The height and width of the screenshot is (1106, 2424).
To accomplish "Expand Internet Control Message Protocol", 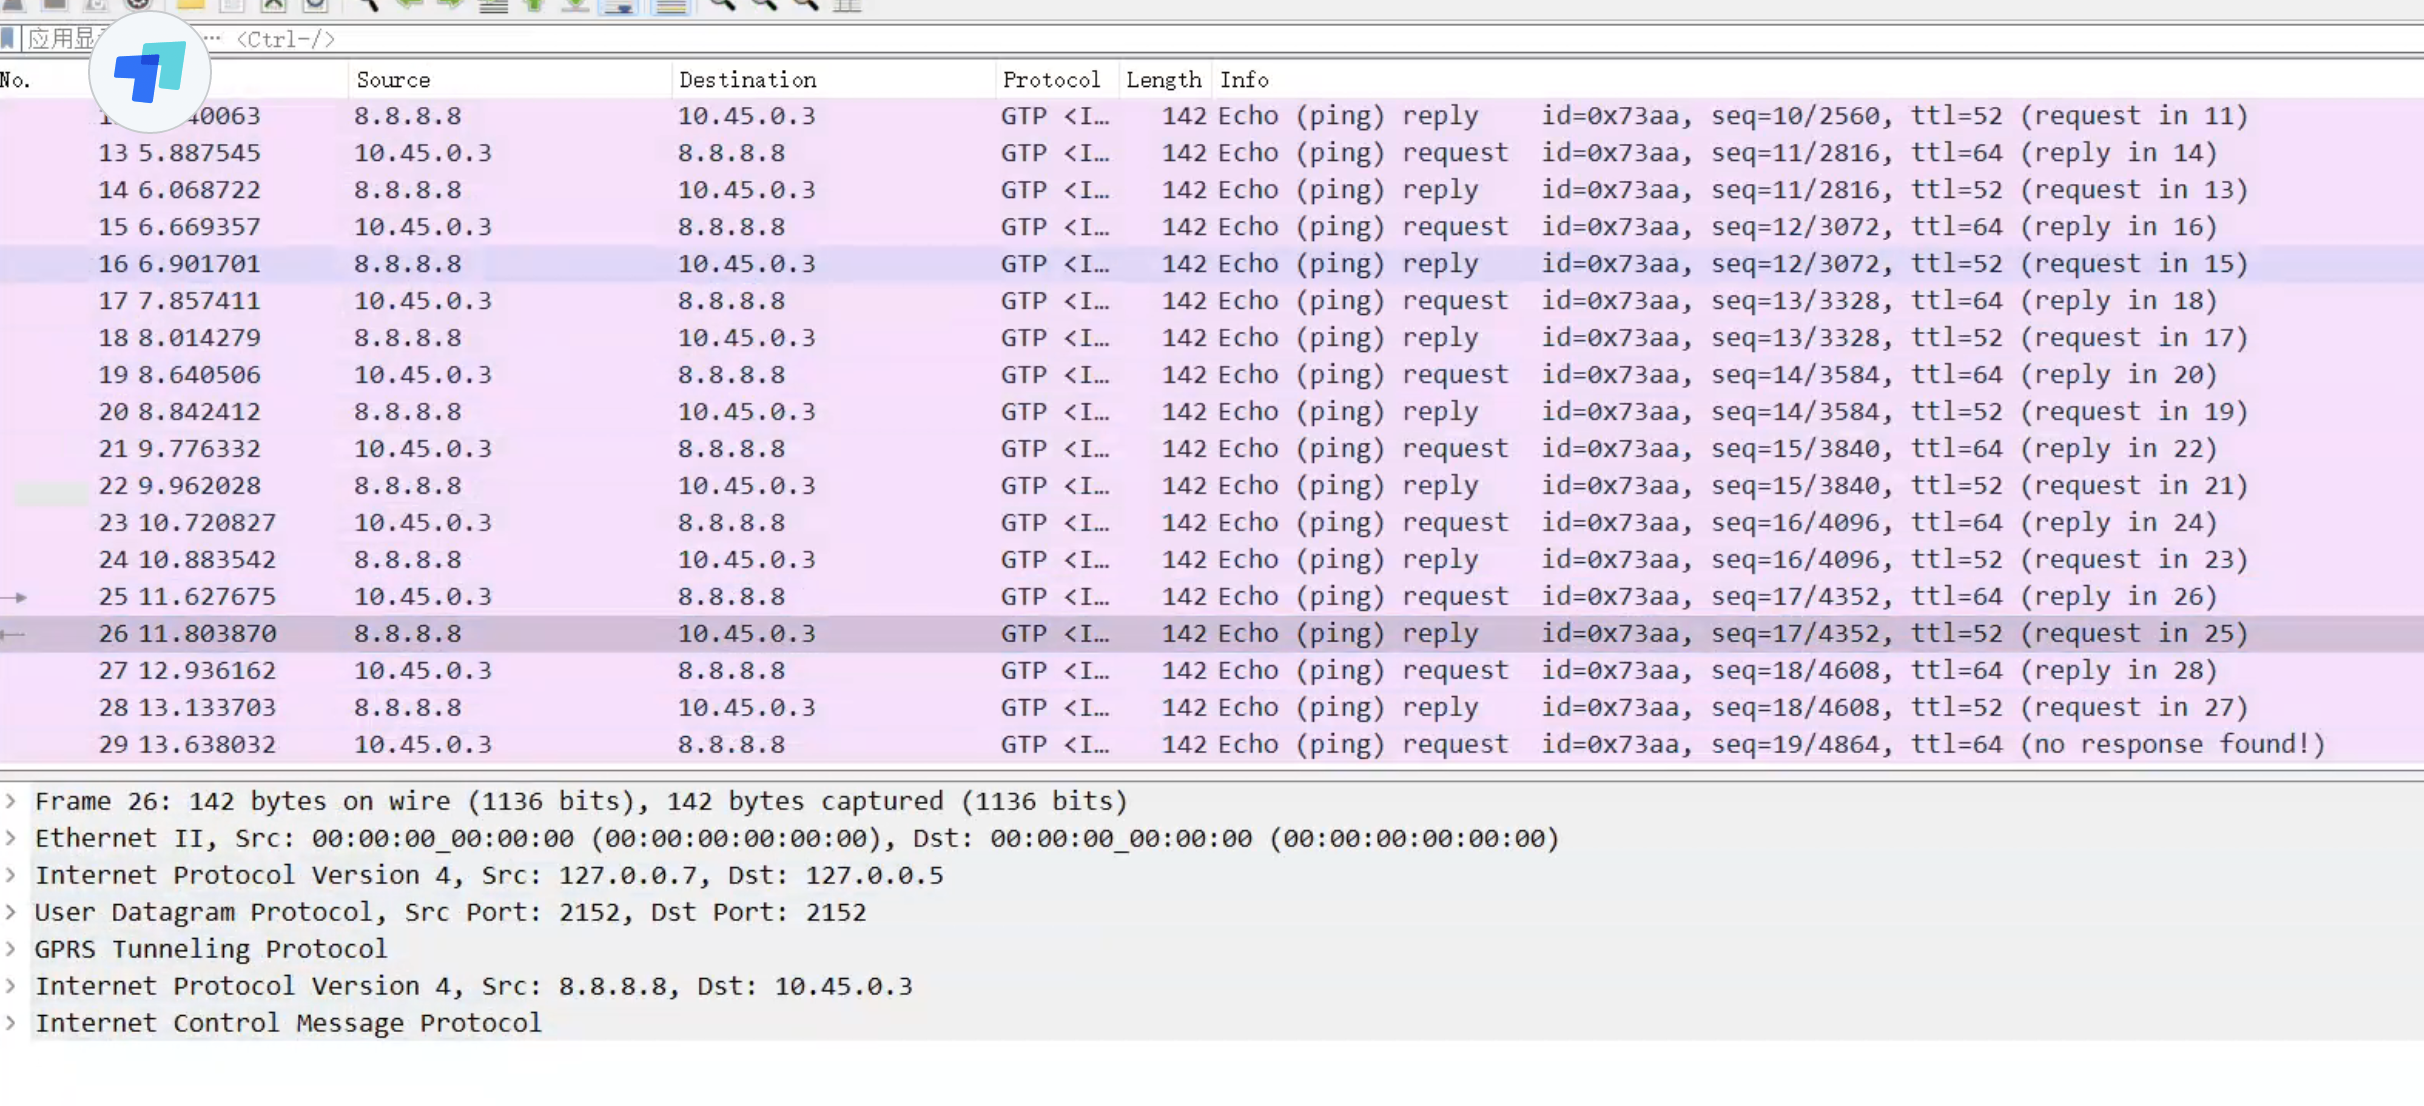I will point(11,1022).
